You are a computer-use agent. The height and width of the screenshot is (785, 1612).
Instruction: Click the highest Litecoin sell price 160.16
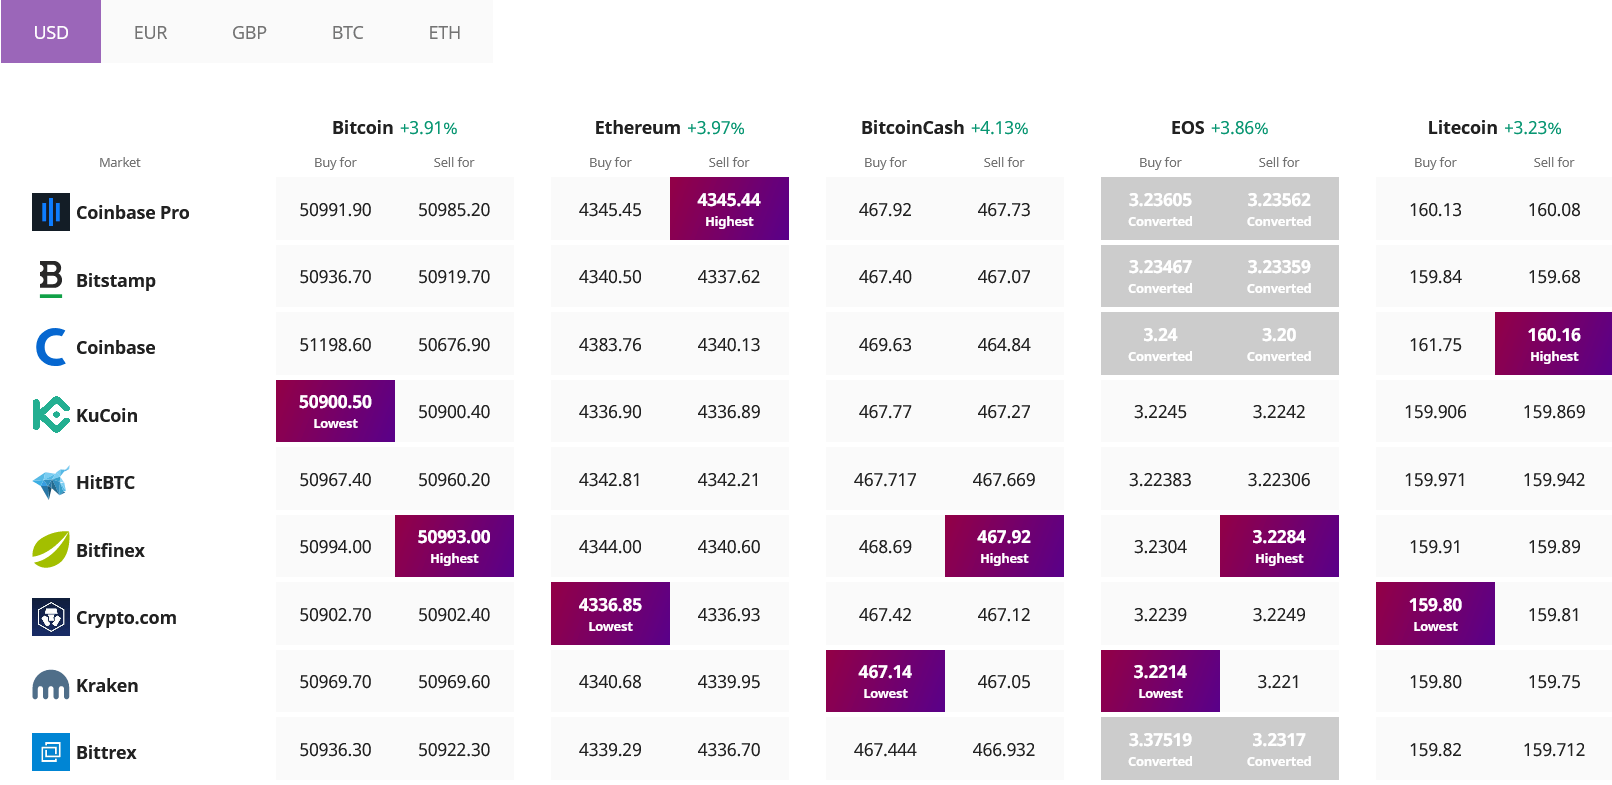[1554, 344]
